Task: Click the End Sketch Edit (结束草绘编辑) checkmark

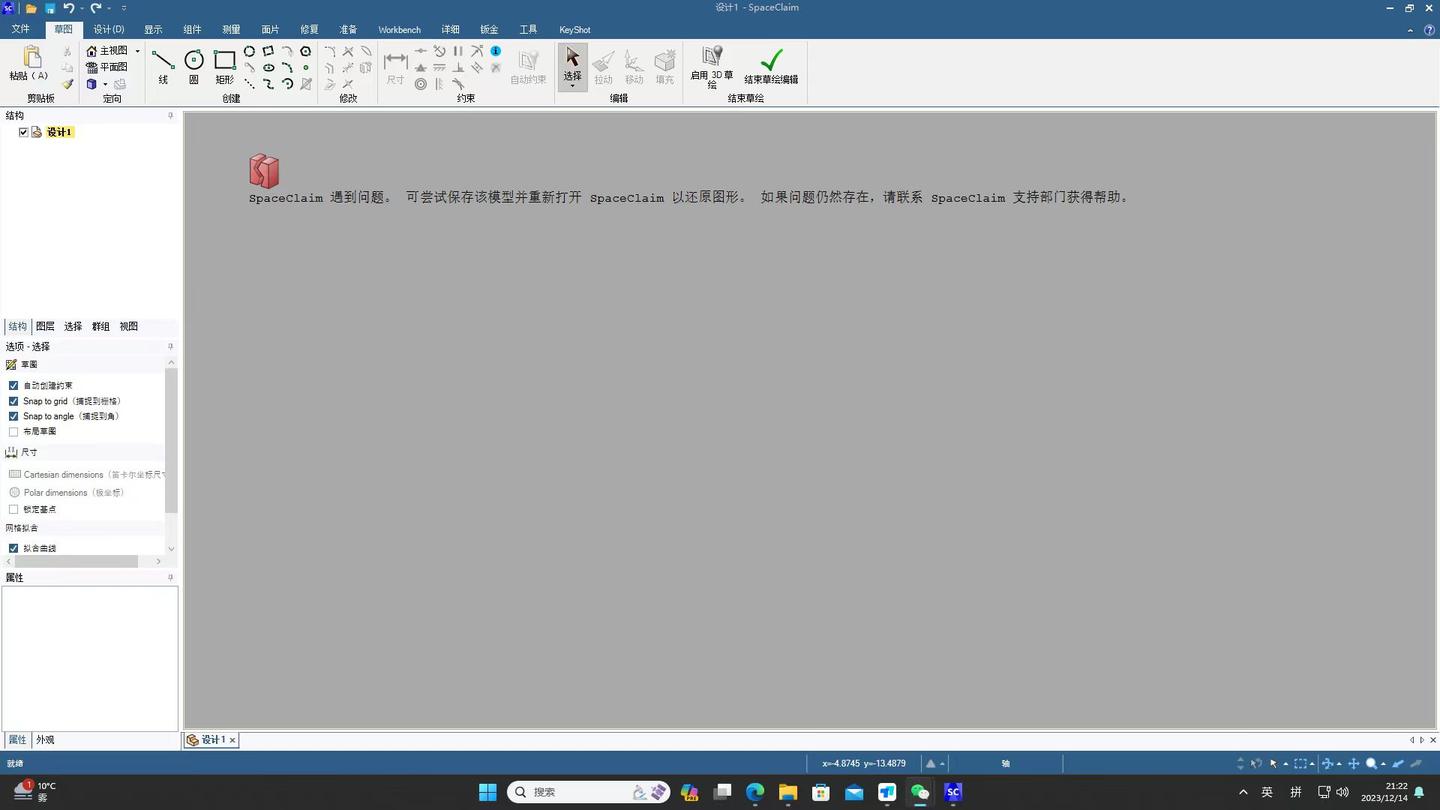Action: tap(770, 62)
